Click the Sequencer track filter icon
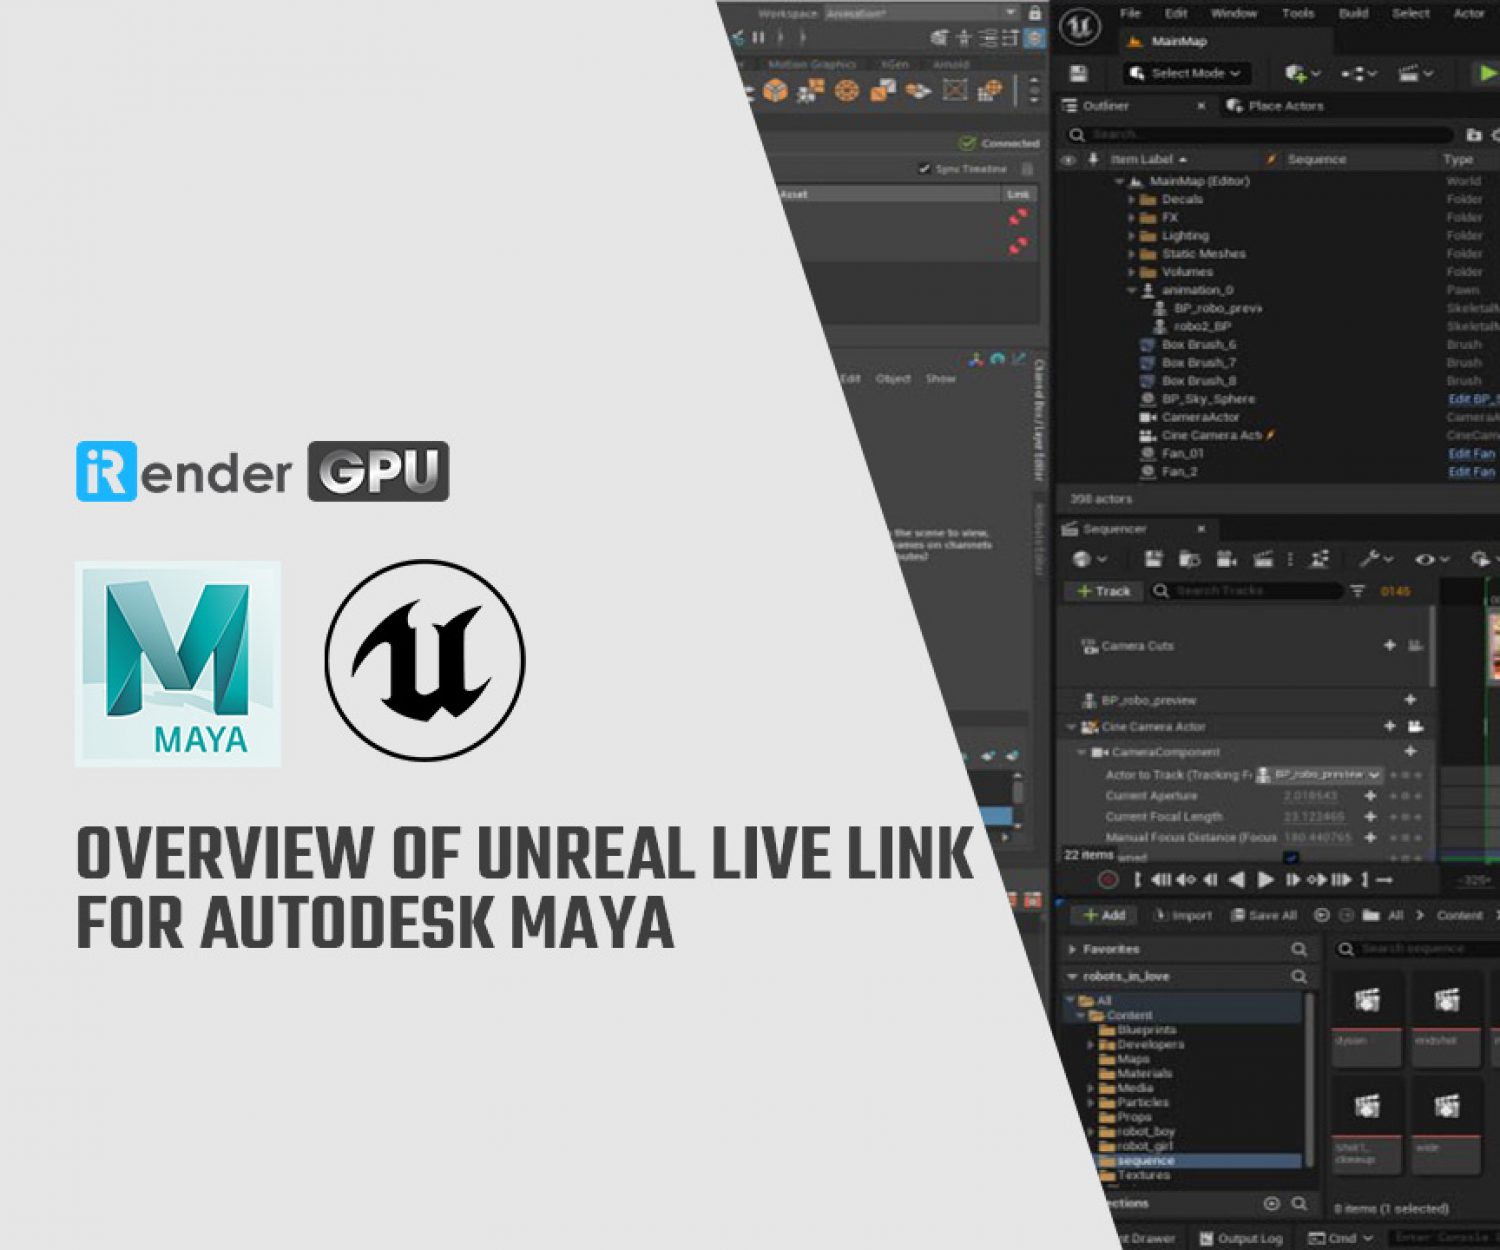This screenshot has height=1250, width=1500. pyautogui.click(x=1357, y=591)
